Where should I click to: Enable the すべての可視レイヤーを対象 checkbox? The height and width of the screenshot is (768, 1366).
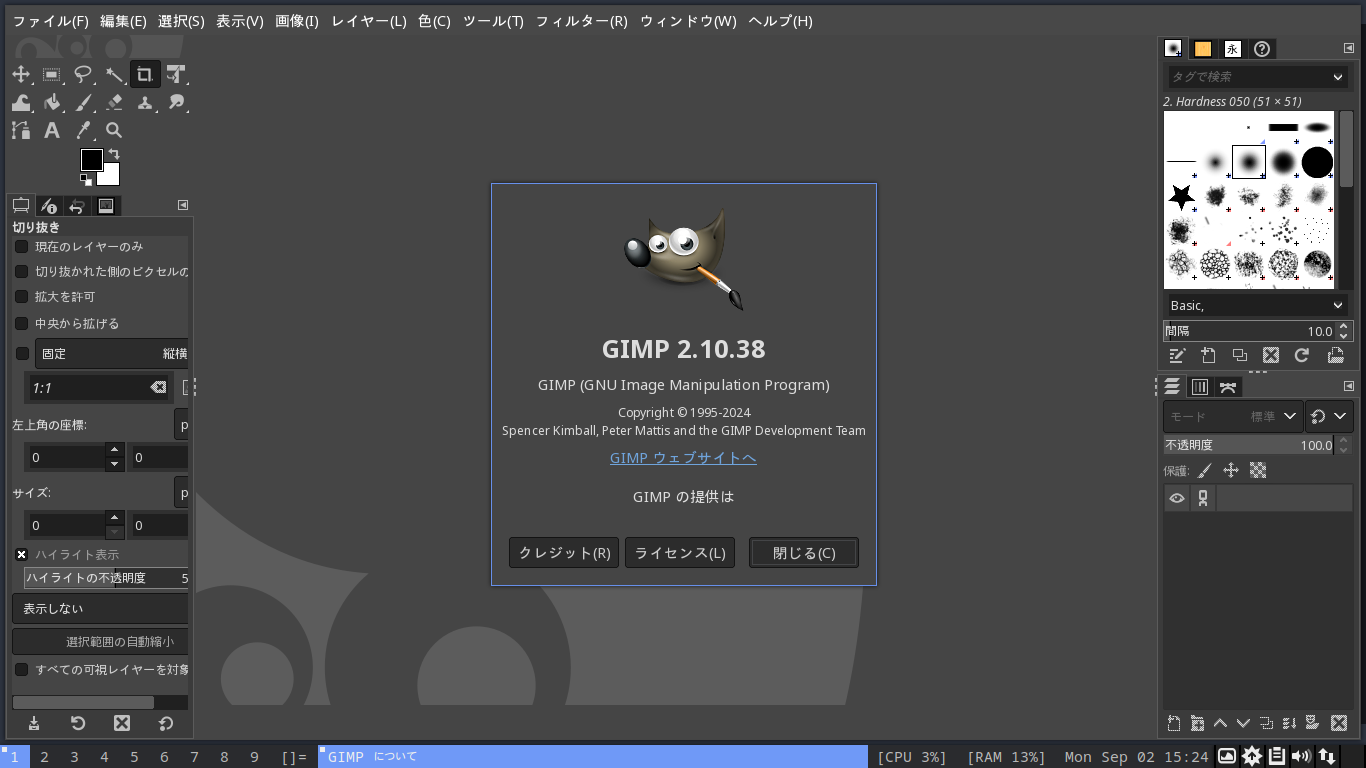tap(21, 670)
